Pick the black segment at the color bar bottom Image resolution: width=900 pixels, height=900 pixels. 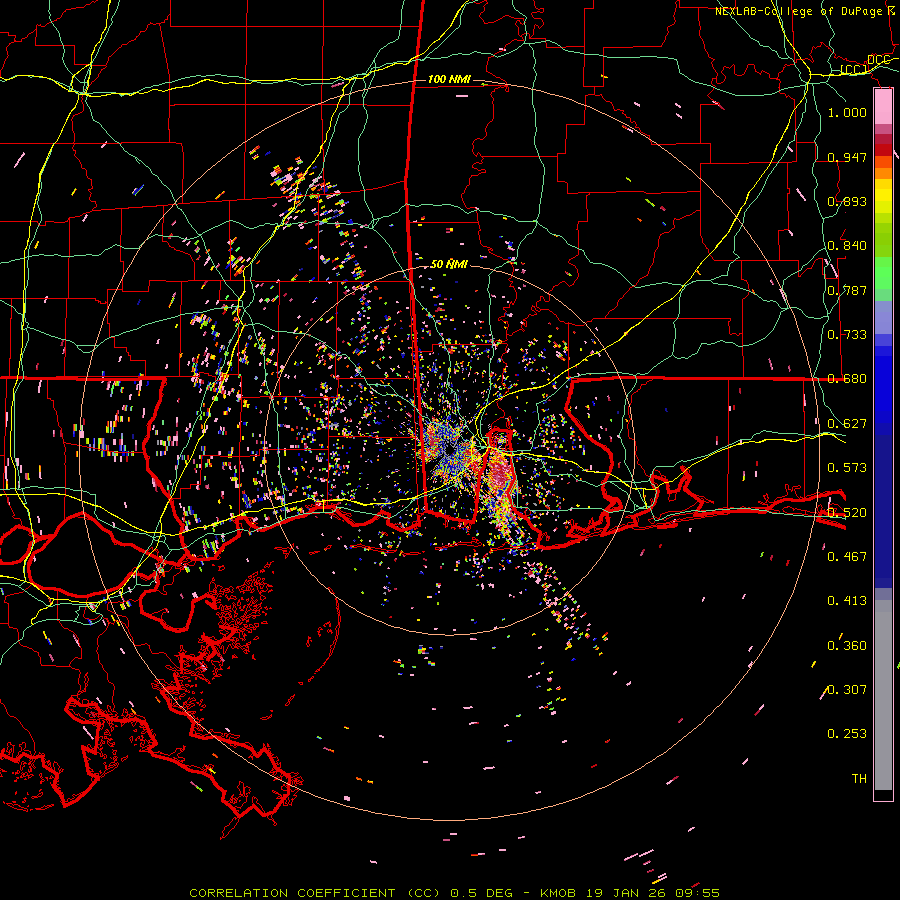883,795
